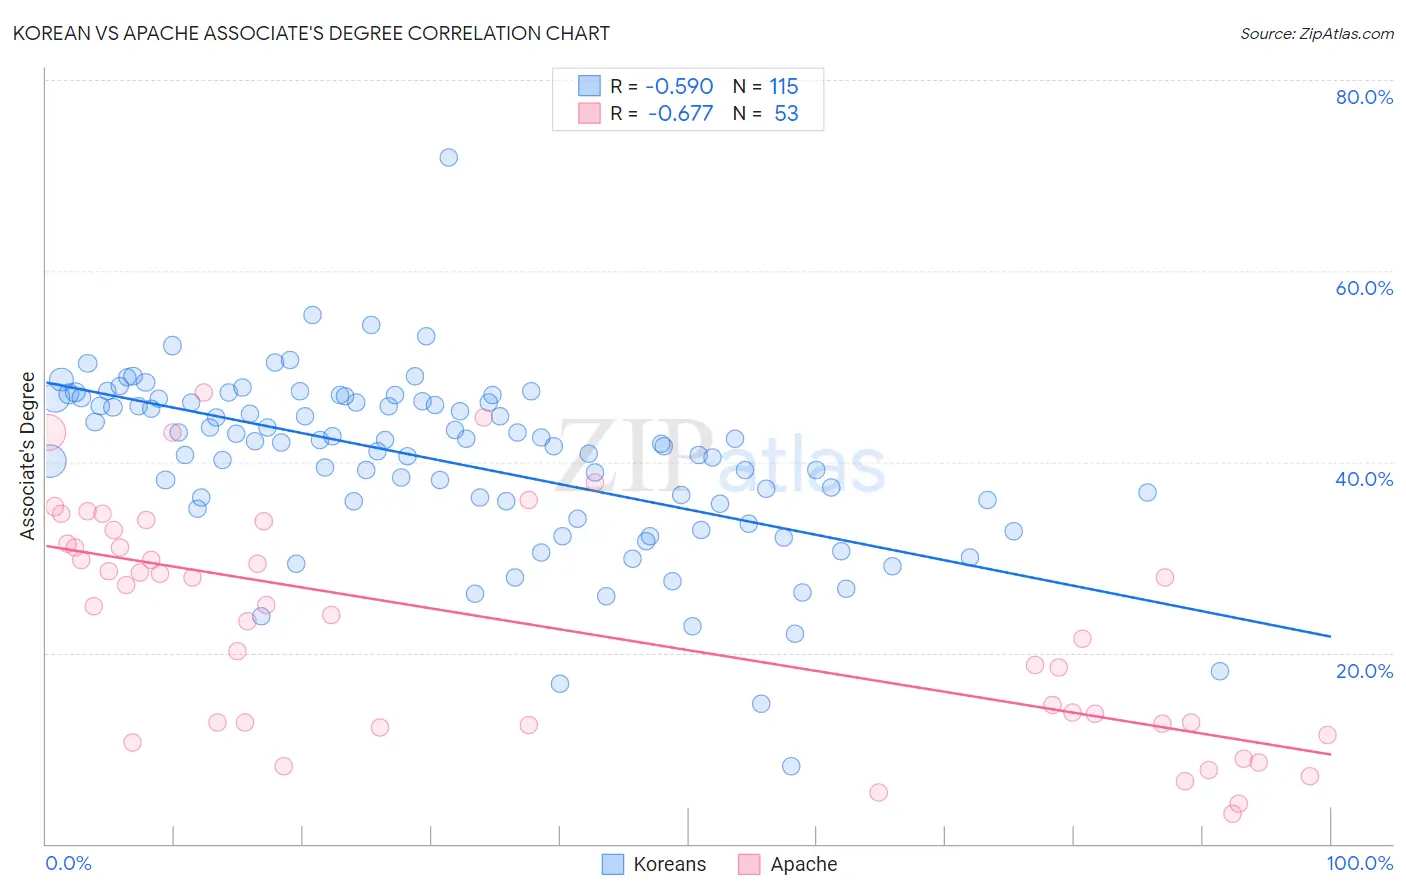Click the 20.0% y-axis label
Viewport: 1406px width, 892px height.
click(1364, 671)
